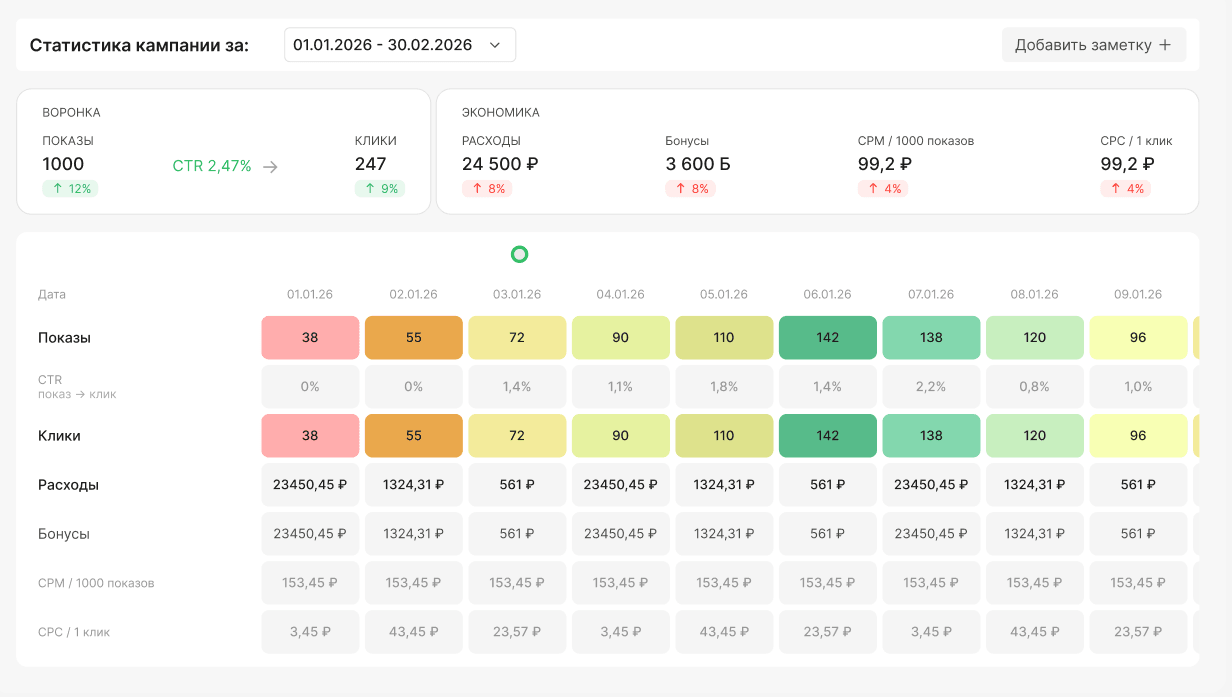Select the Показы cell for 06.01.26
The width and height of the screenshot is (1232, 697).
point(828,338)
